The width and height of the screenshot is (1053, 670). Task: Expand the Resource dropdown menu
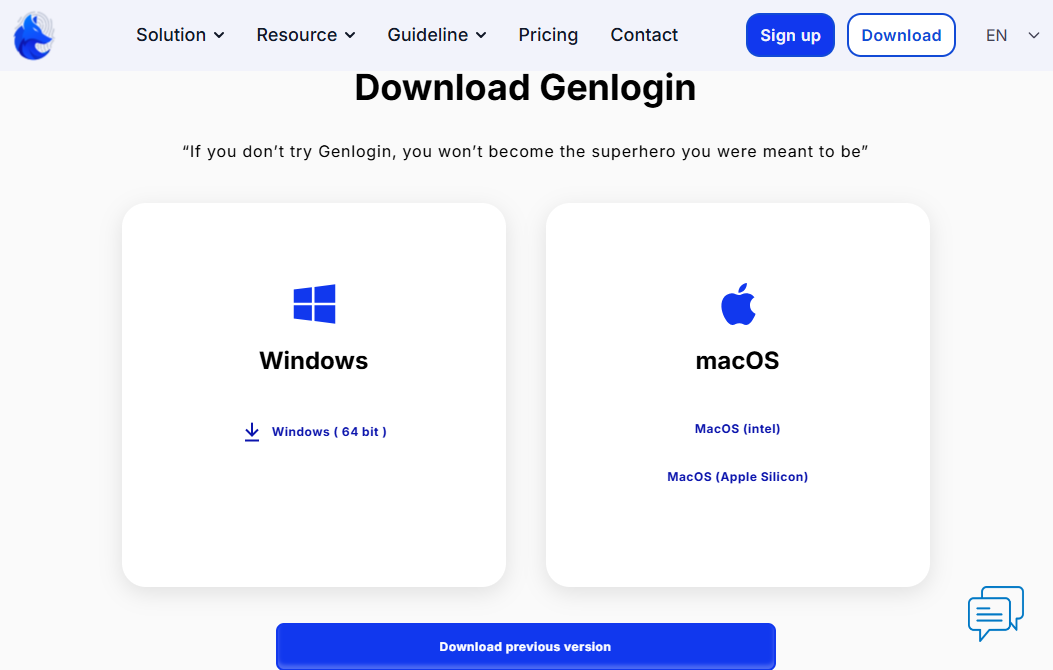pos(298,35)
